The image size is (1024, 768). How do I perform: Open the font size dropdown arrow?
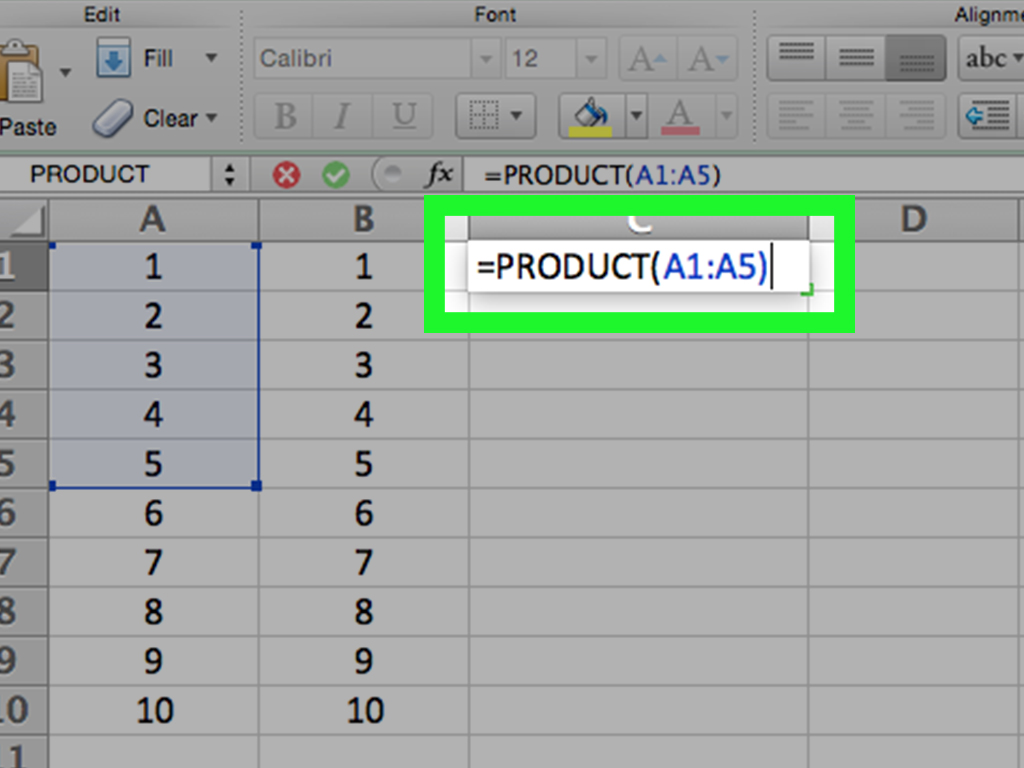click(591, 58)
